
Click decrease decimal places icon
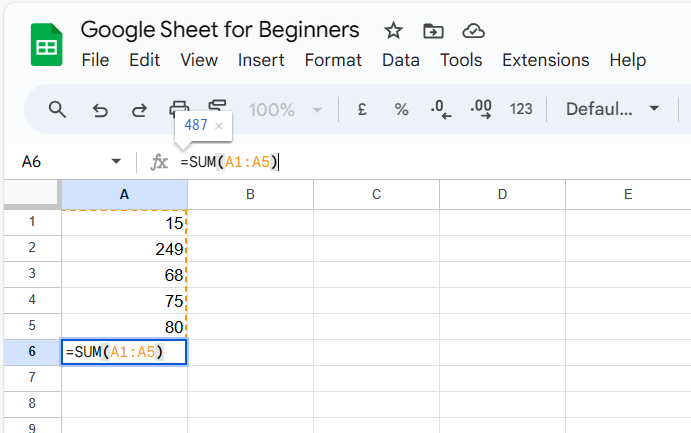point(441,109)
